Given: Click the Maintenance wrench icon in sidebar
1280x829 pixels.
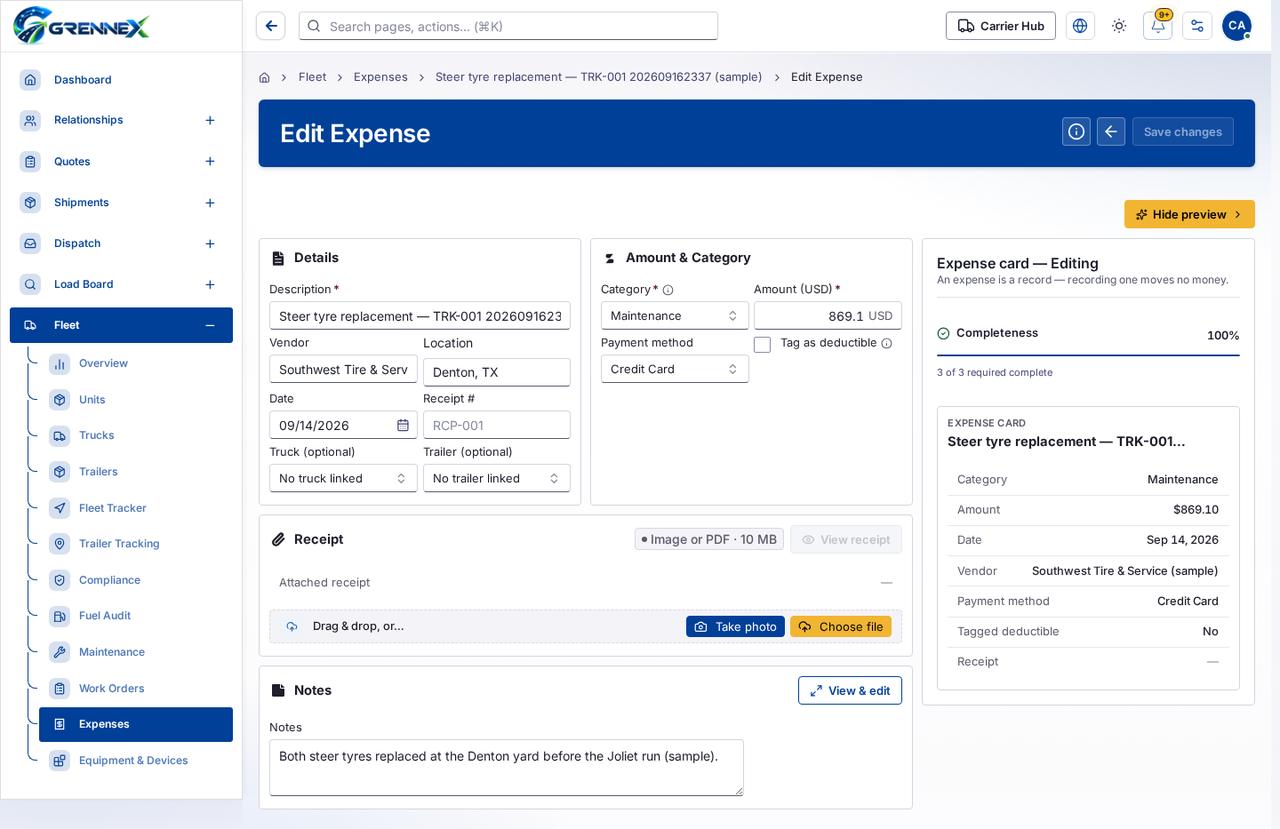Looking at the screenshot, I should point(60,652).
